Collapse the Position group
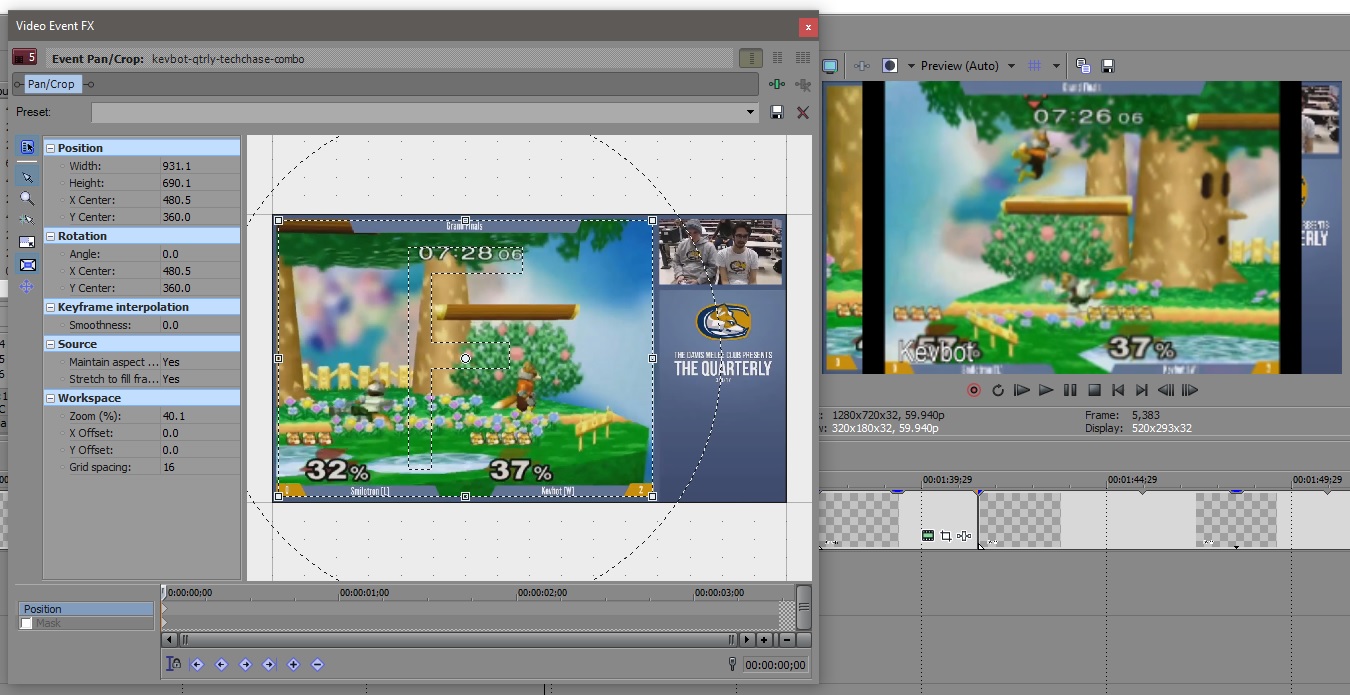Viewport: 1350px width, 695px height. coord(51,148)
